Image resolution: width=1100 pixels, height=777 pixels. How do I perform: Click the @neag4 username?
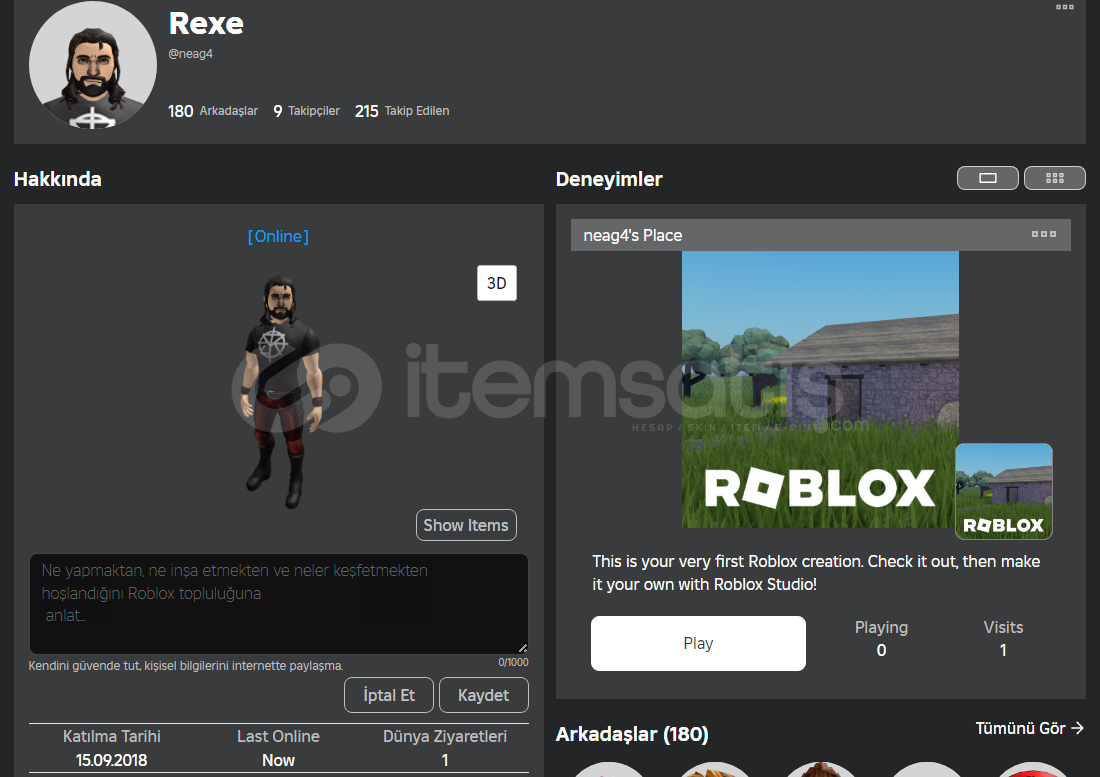pyautogui.click(x=190, y=53)
